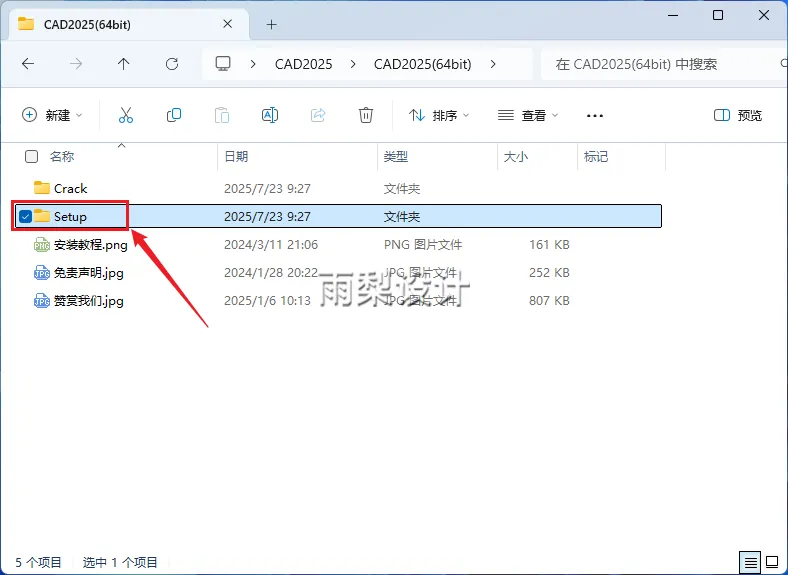
Task: Click the Crack folder icon
Action: coord(42,188)
